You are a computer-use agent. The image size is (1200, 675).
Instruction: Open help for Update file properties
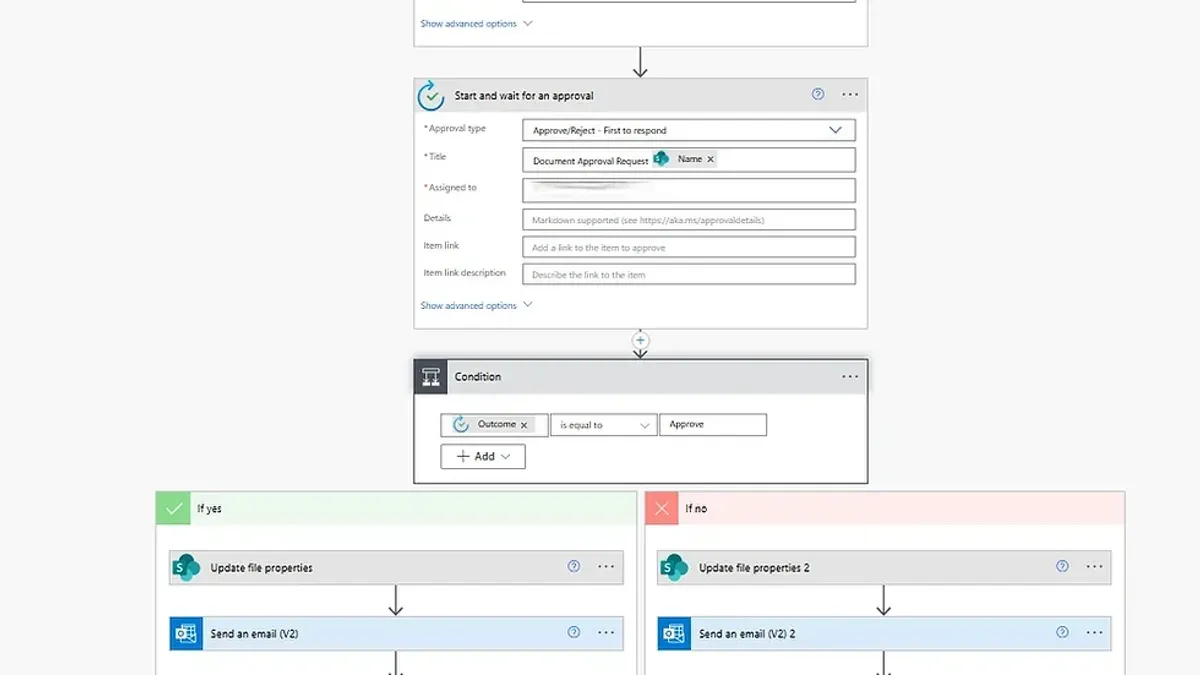tap(574, 566)
